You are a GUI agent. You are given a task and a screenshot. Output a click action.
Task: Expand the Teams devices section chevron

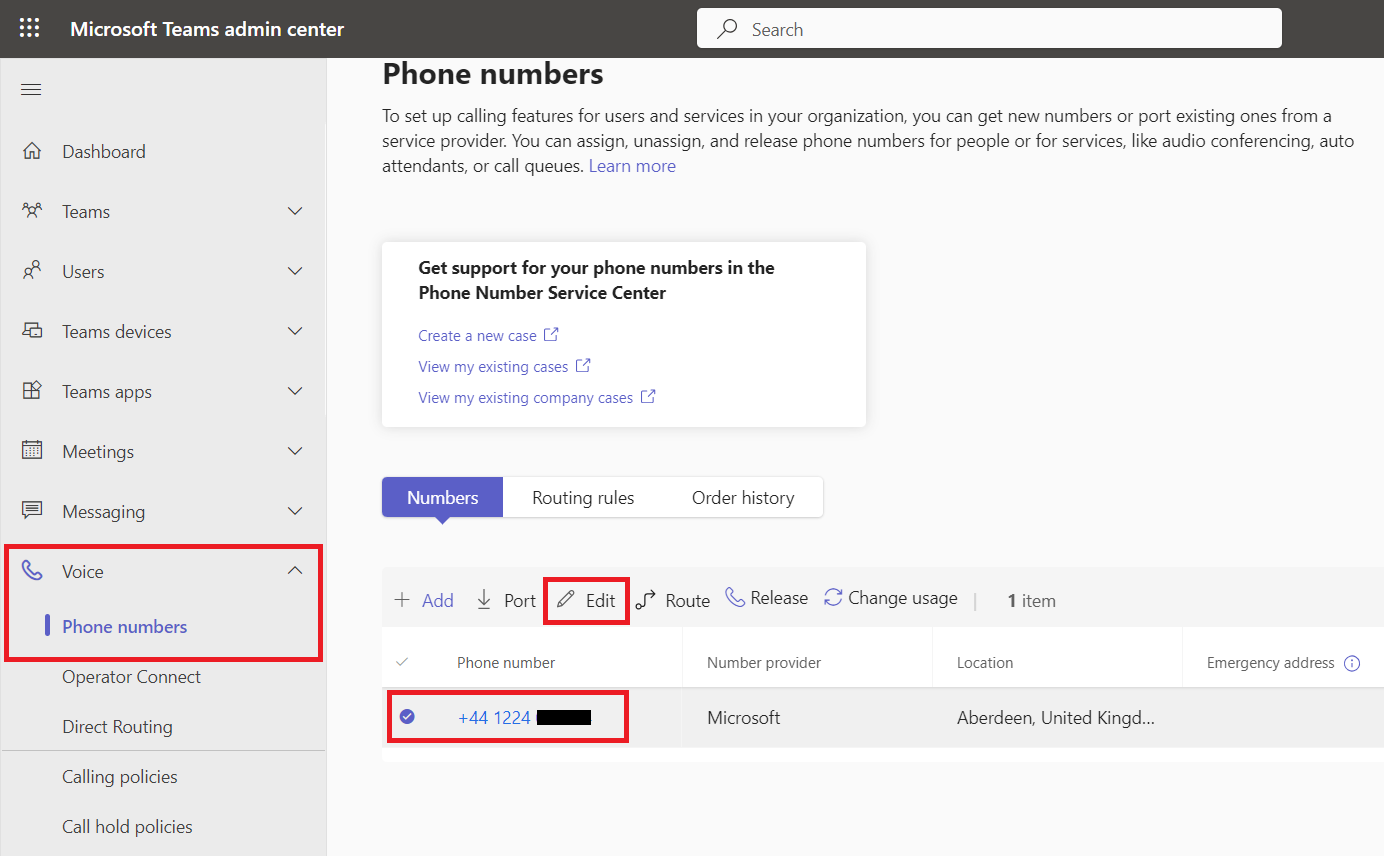click(x=295, y=331)
